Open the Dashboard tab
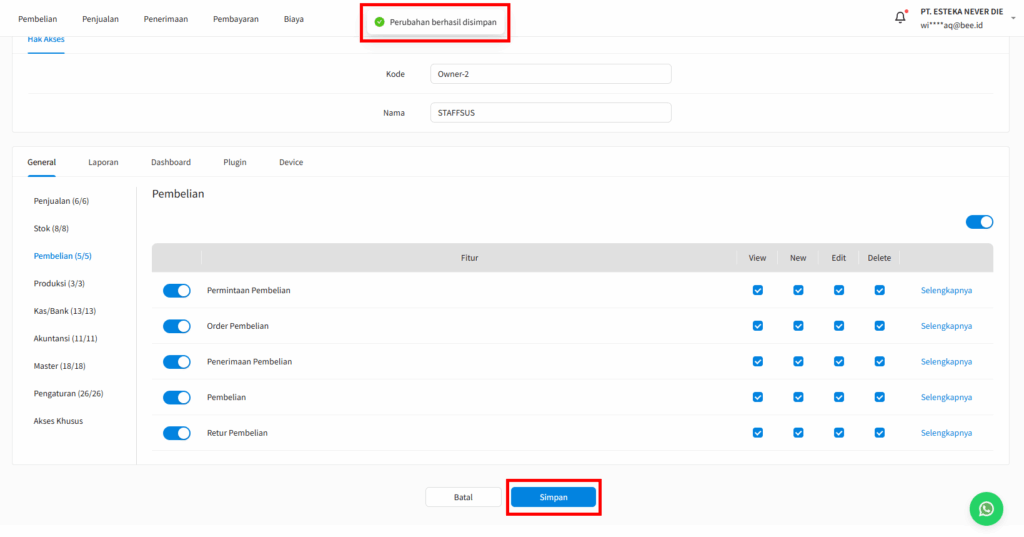This screenshot has height=537, width=1024. click(x=171, y=162)
